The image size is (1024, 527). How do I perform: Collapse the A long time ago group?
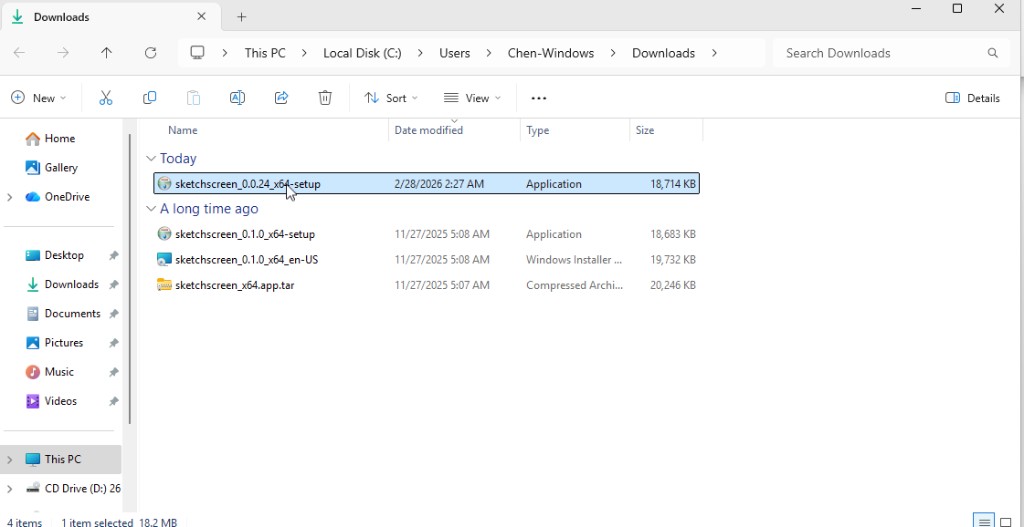(151, 208)
